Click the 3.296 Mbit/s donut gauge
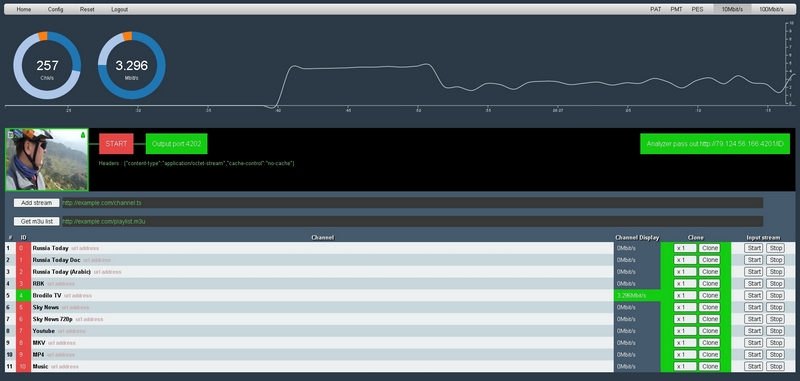800x381 pixels. 132,65
